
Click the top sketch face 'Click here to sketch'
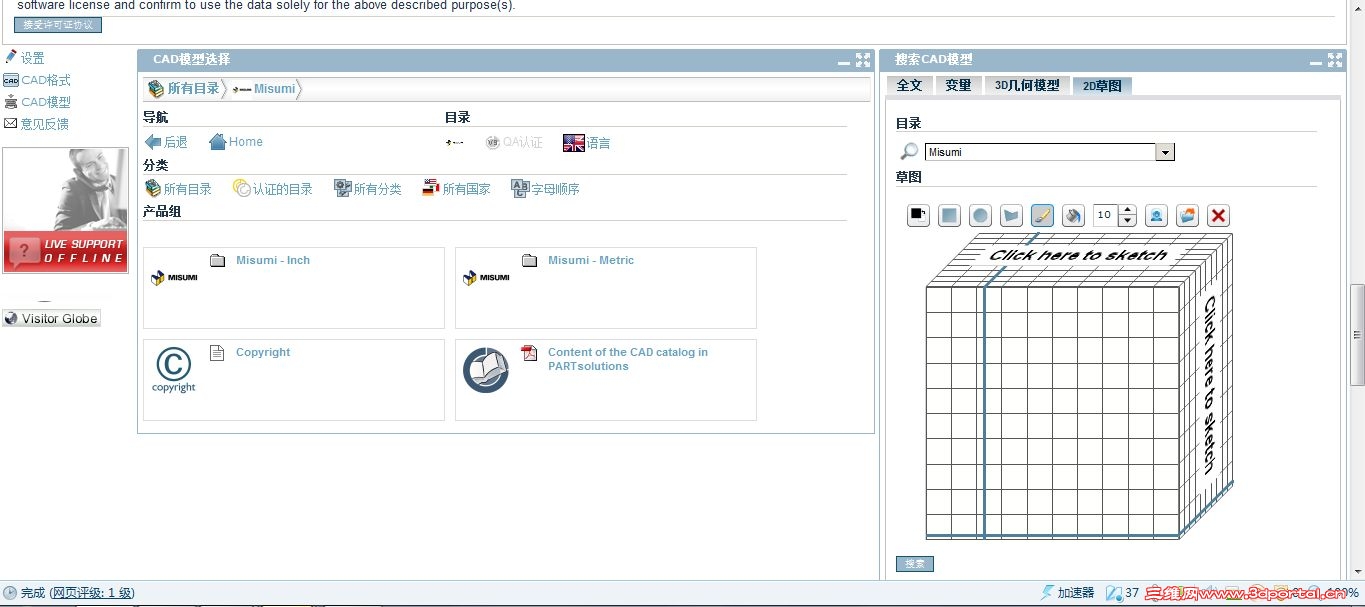click(x=1078, y=255)
